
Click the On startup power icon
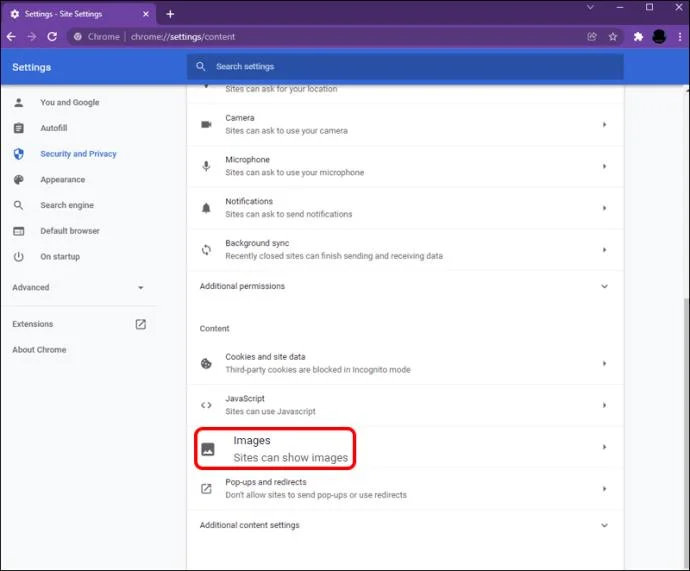point(18,256)
